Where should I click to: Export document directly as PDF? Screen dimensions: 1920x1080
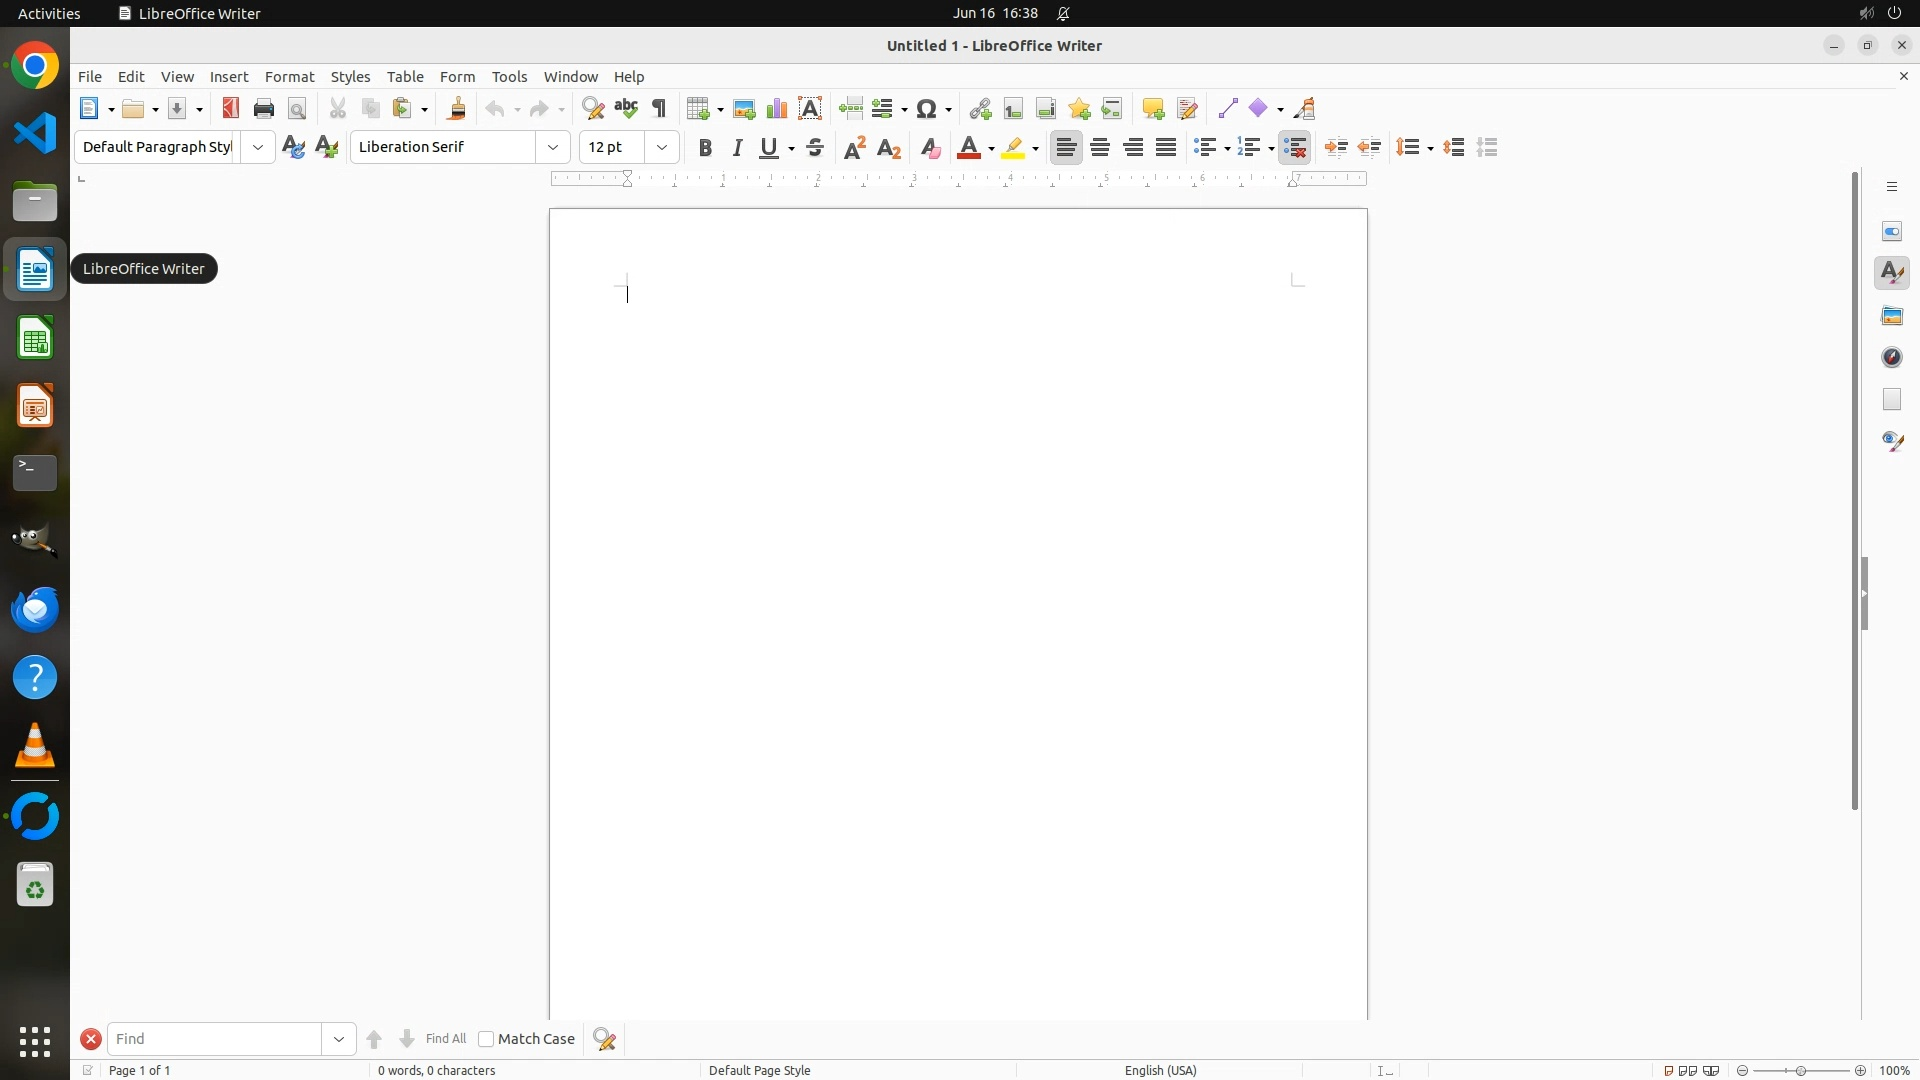(231, 109)
